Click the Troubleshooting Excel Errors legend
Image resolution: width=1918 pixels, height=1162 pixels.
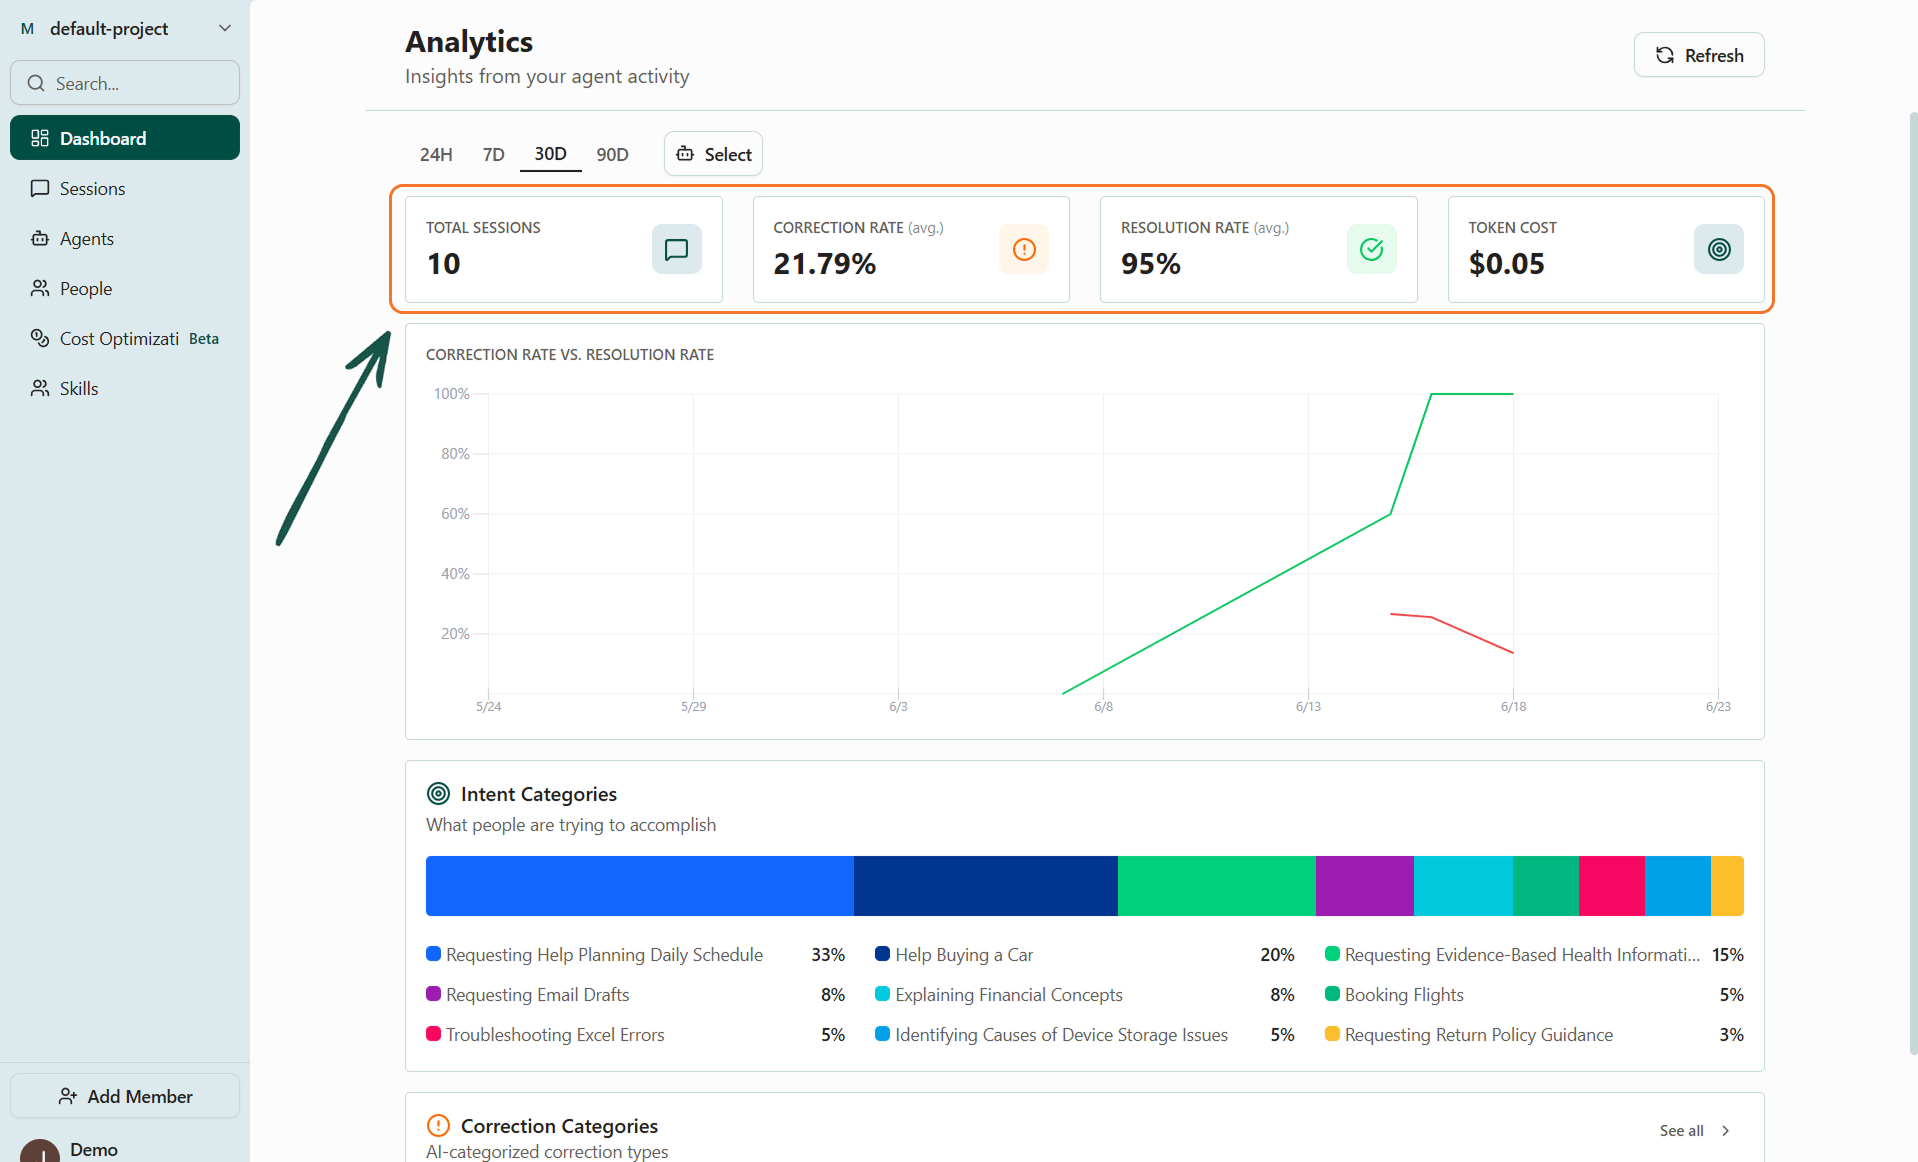(x=545, y=1035)
